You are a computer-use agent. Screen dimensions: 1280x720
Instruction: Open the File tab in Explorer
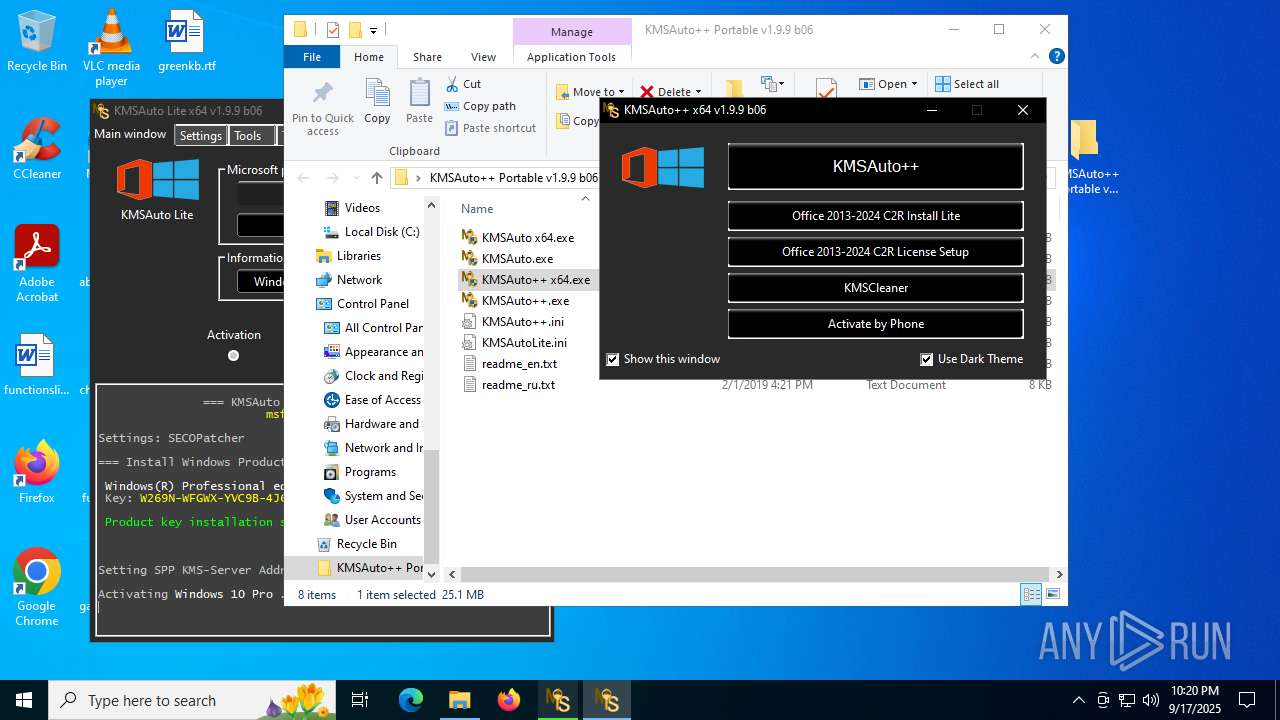[312, 57]
